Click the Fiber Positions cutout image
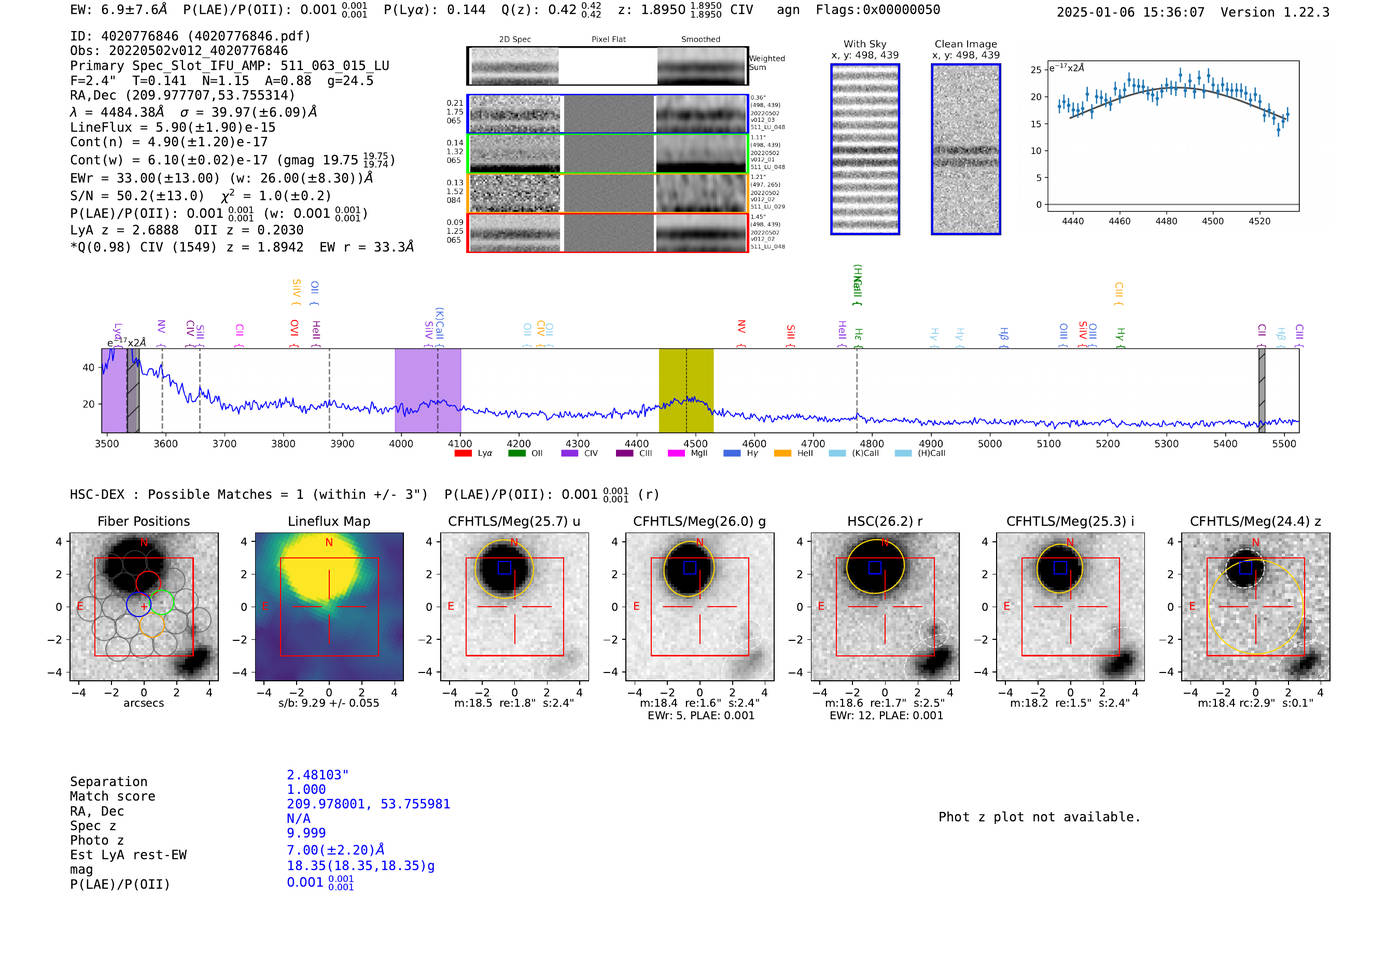Screen dimensions: 1400x953 coord(144,607)
